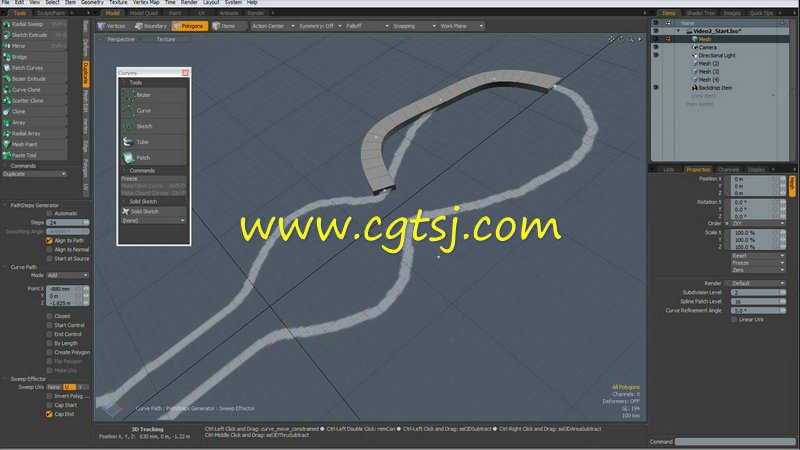Switch to the Render layout tab
Screen dimensions: 800x450
[x=256, y=13]
